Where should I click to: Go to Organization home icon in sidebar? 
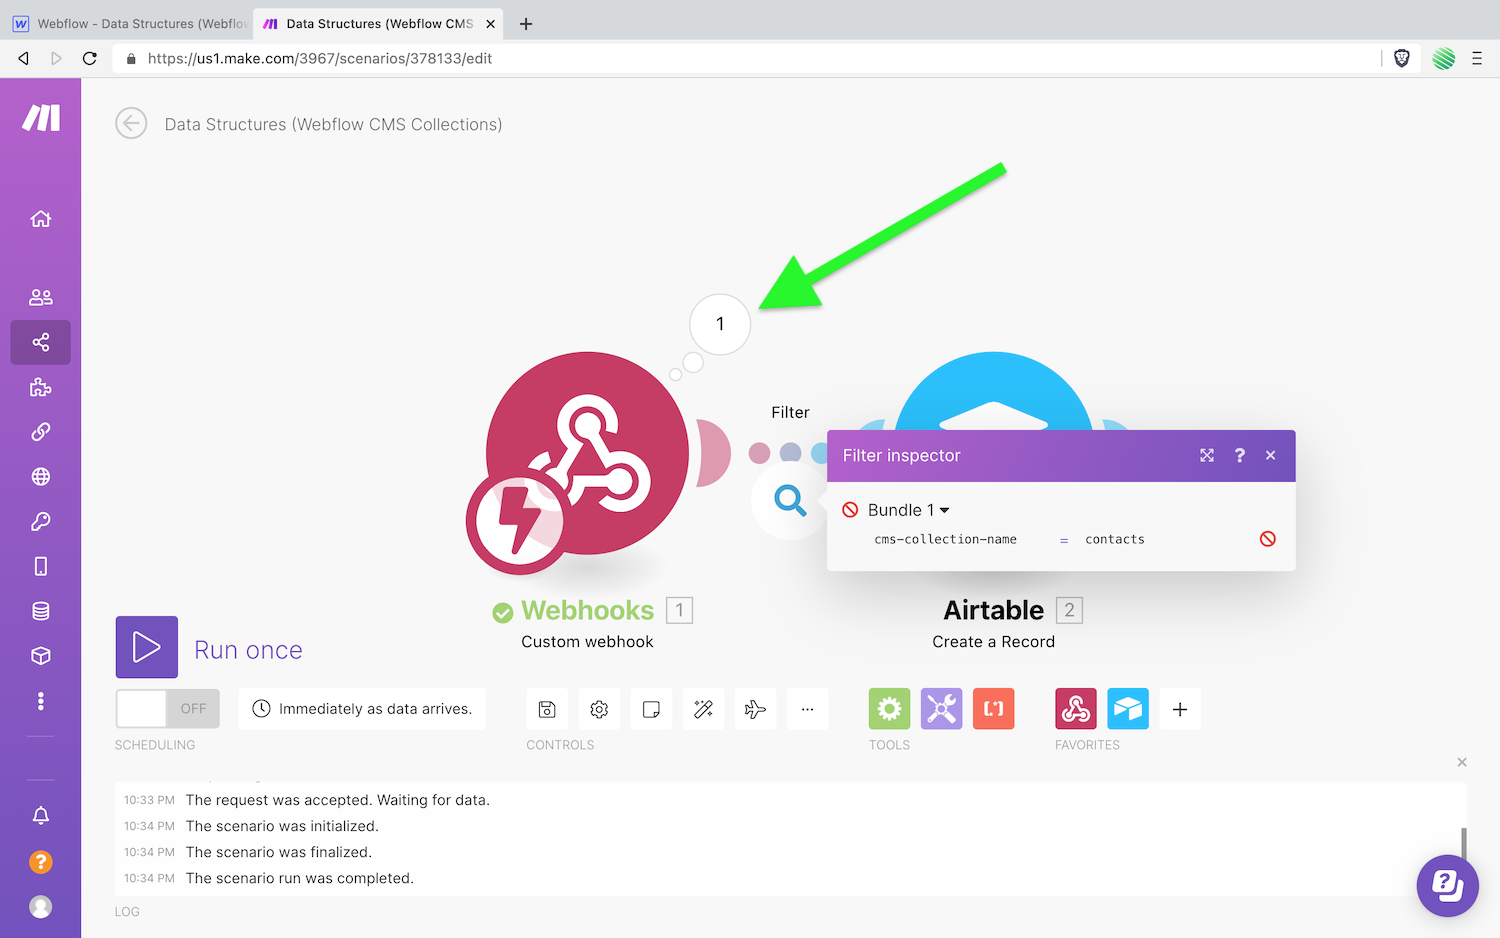41,218
